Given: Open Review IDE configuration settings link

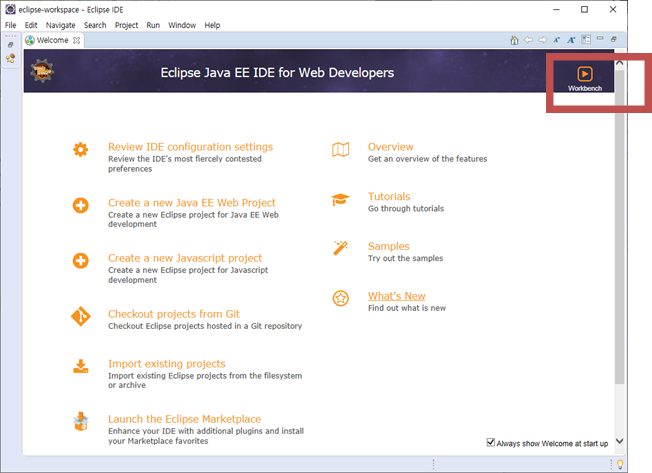Looking at the screenshot, I should [x=190, y=147].
